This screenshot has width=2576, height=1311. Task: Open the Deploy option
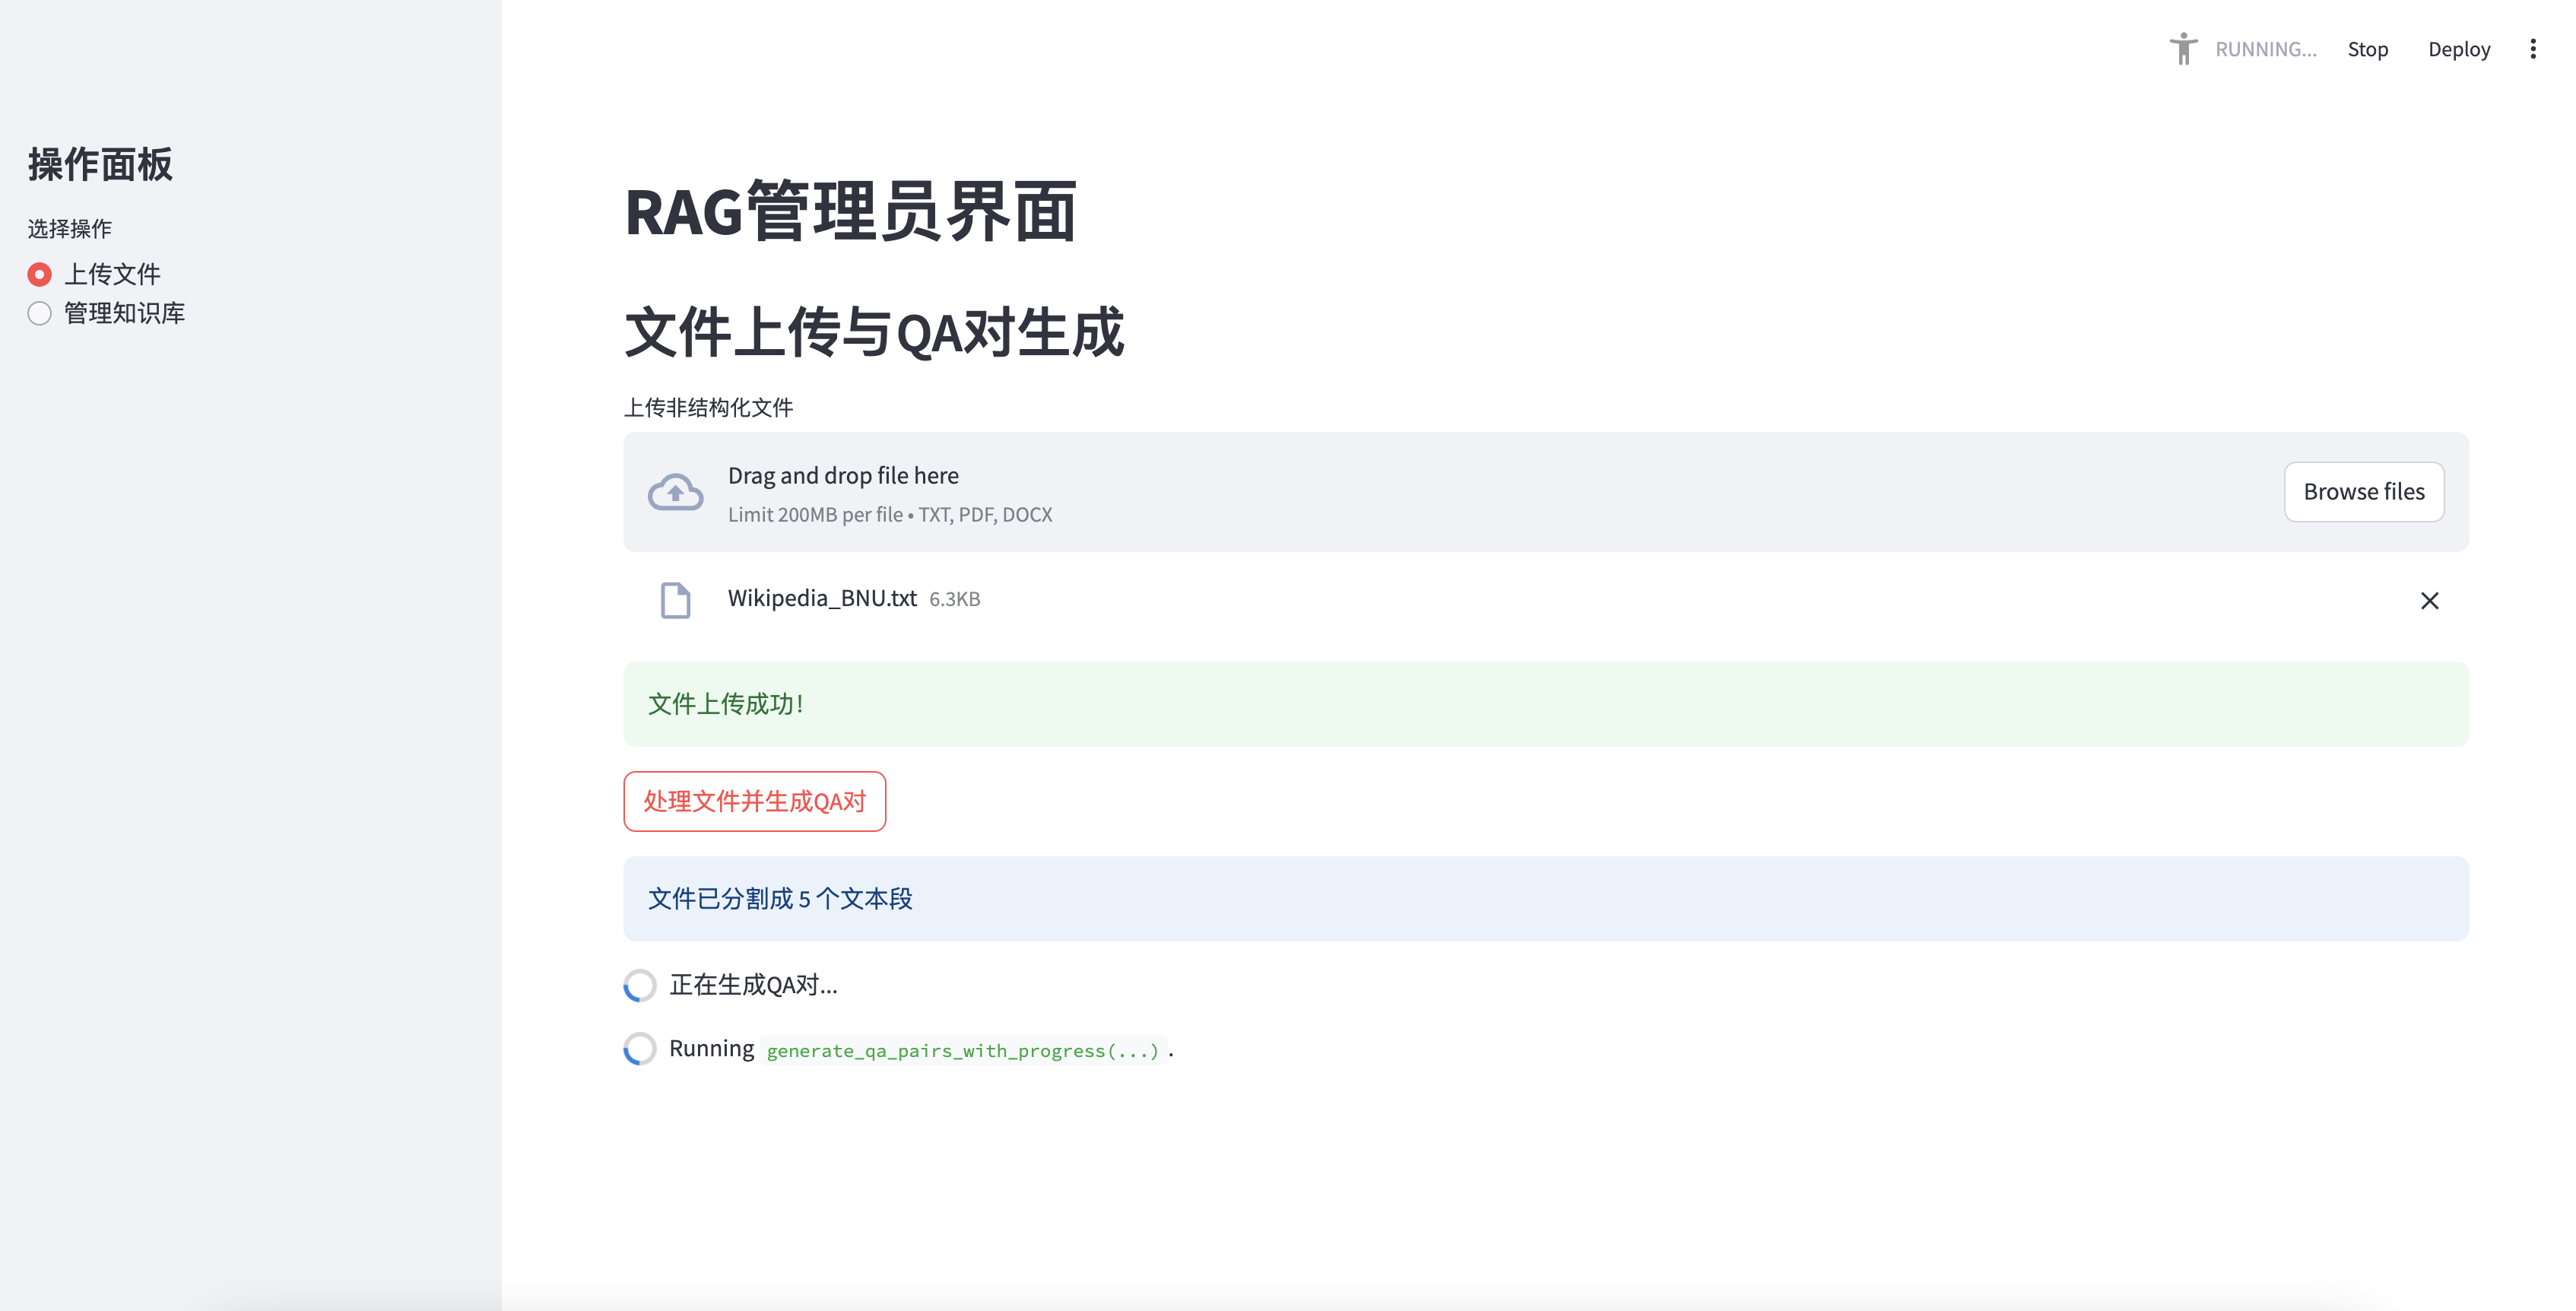[2459, 49]
